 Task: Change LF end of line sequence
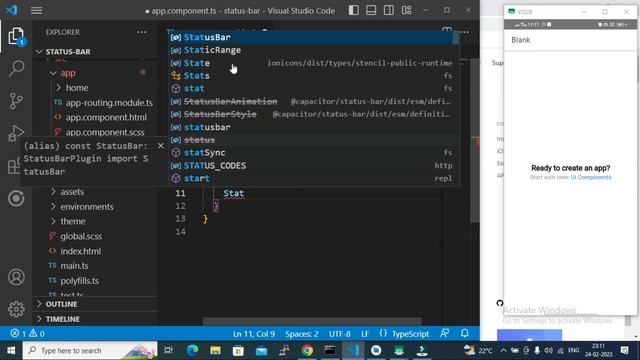pos(365,334)
